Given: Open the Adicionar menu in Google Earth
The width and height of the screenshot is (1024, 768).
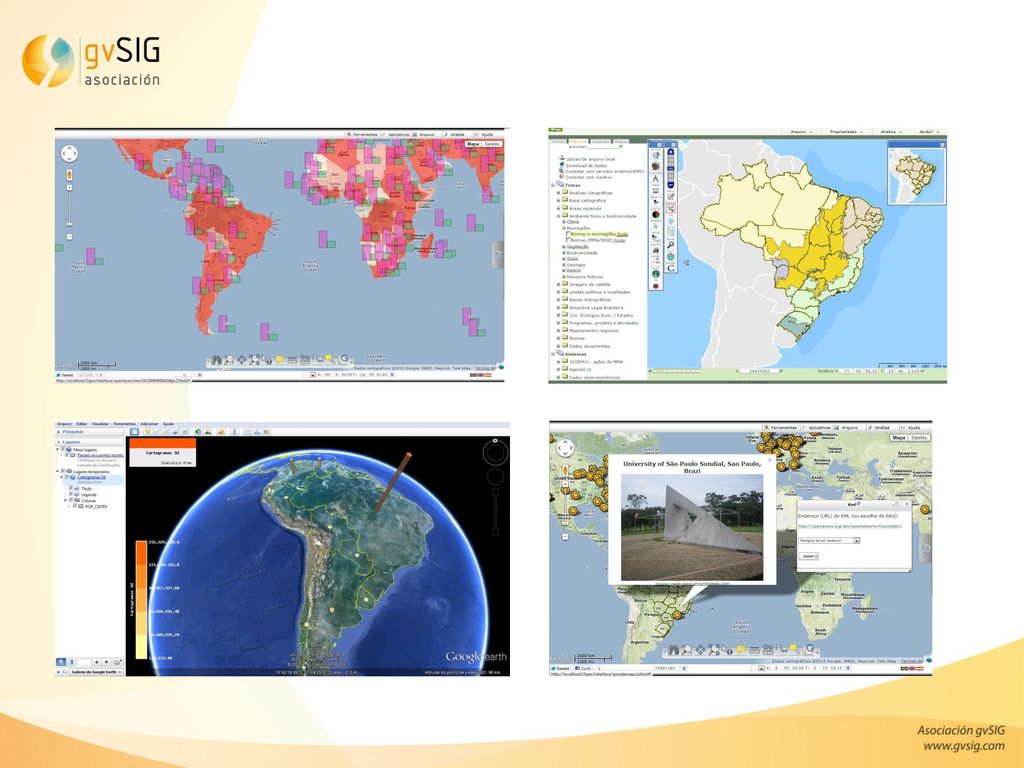Looking at the screenshot, I should pyautogui.click(x=150, y=424).
